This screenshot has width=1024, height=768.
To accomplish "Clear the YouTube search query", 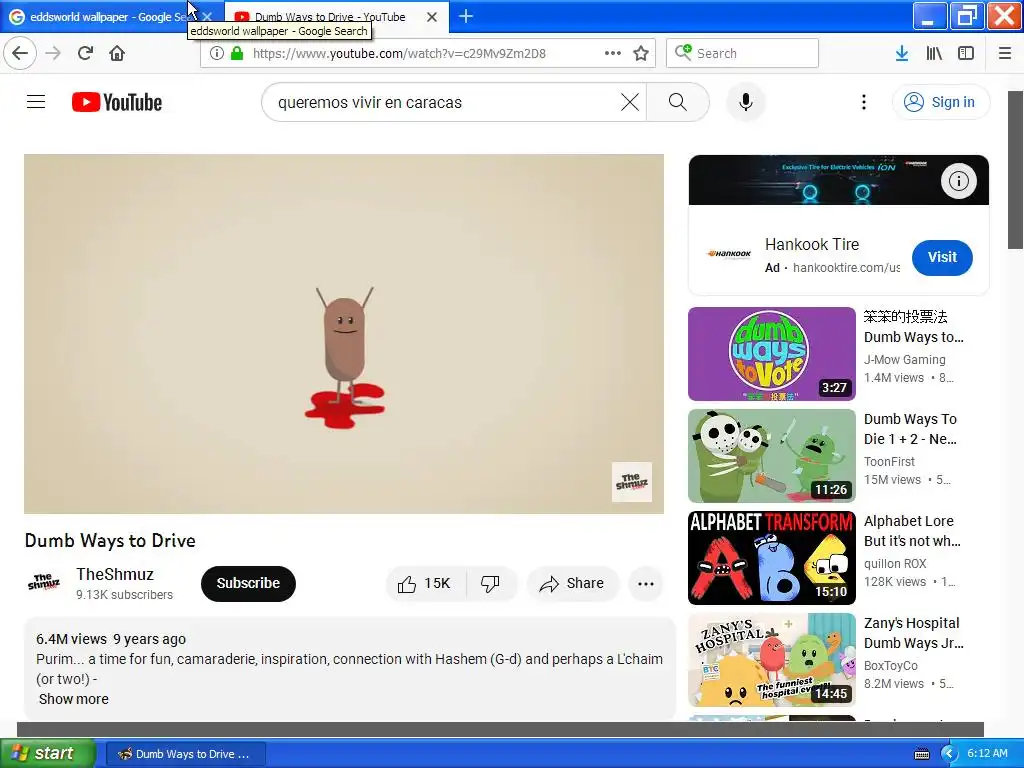I will (x=630, y=102).
